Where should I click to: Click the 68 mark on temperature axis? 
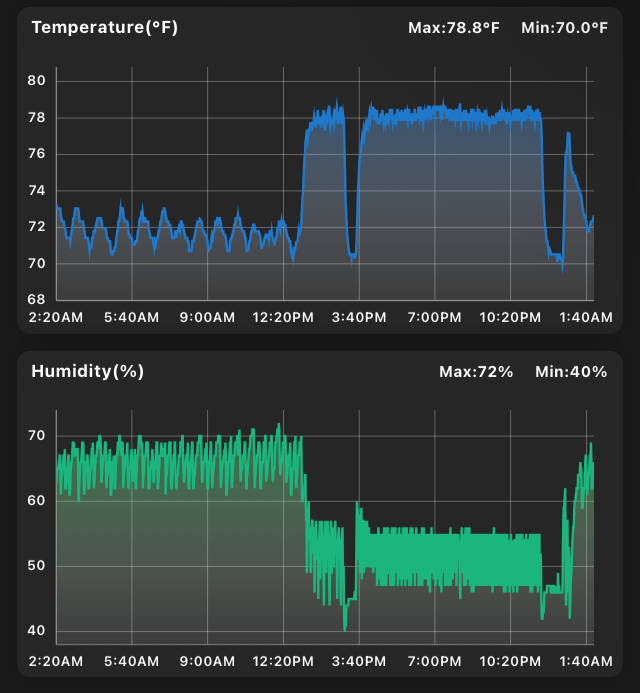[x=36, y=300]
